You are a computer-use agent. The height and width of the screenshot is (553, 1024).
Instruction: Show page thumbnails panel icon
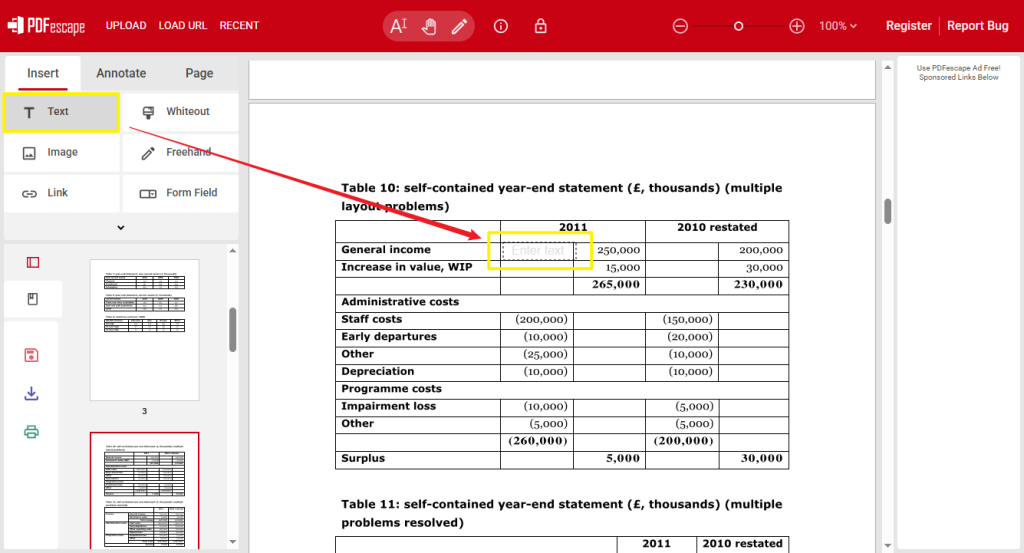(33, 262)
